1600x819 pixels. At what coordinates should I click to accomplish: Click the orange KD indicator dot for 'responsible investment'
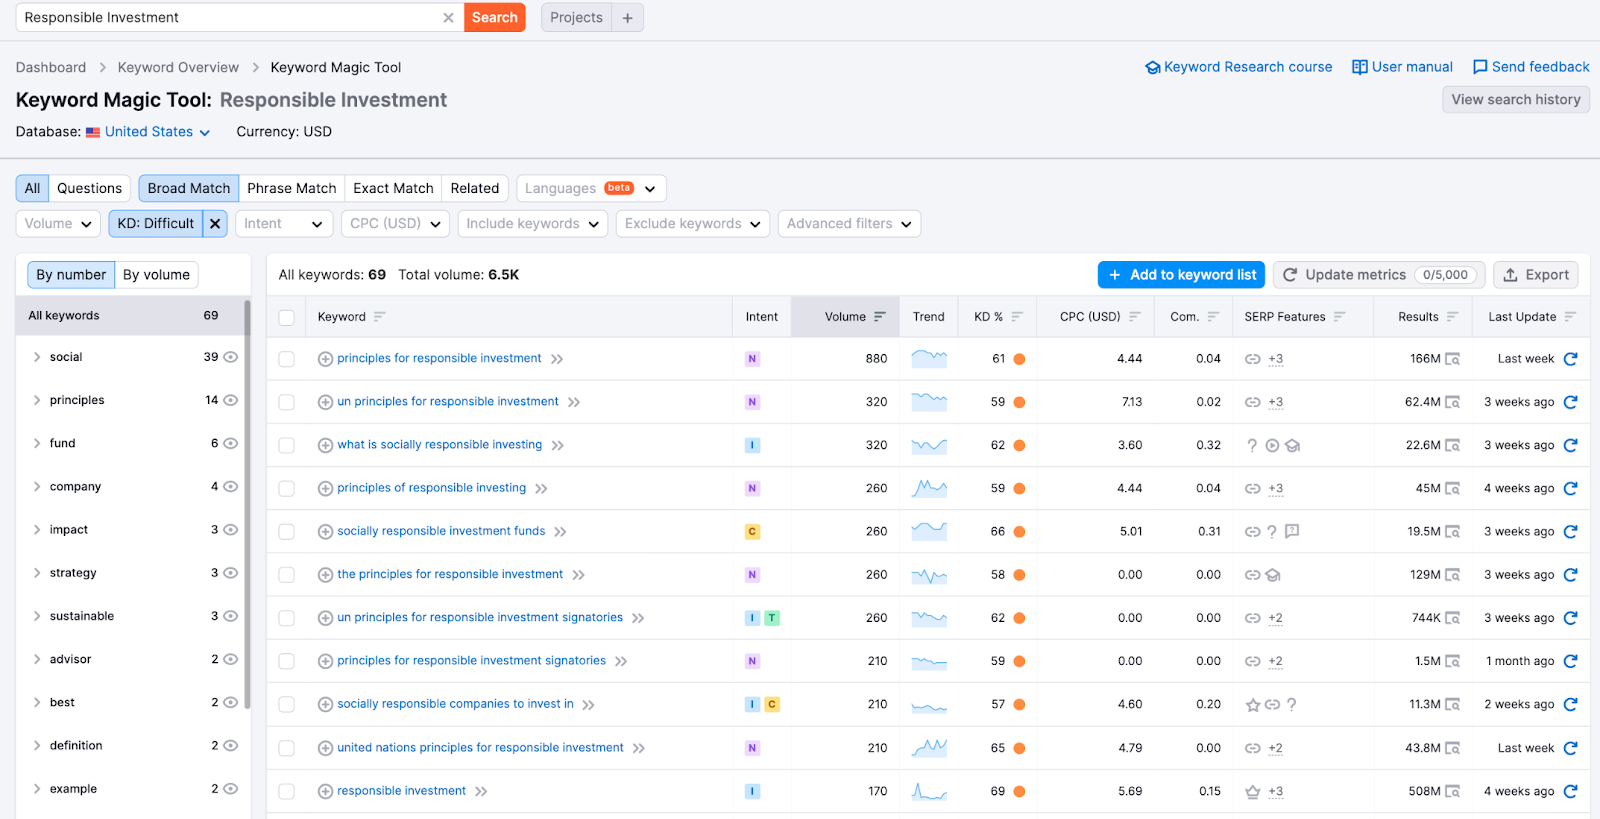[1019, 791]
